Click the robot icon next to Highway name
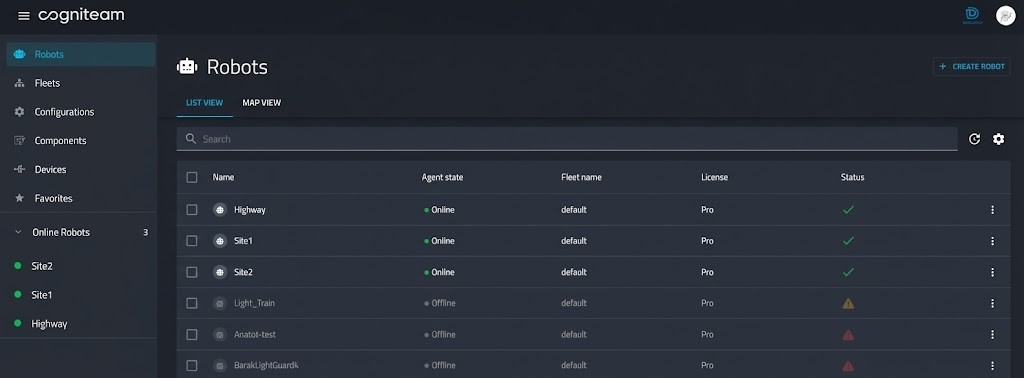Viewport: 1024px width, 378px height. [x=220, y=210]
